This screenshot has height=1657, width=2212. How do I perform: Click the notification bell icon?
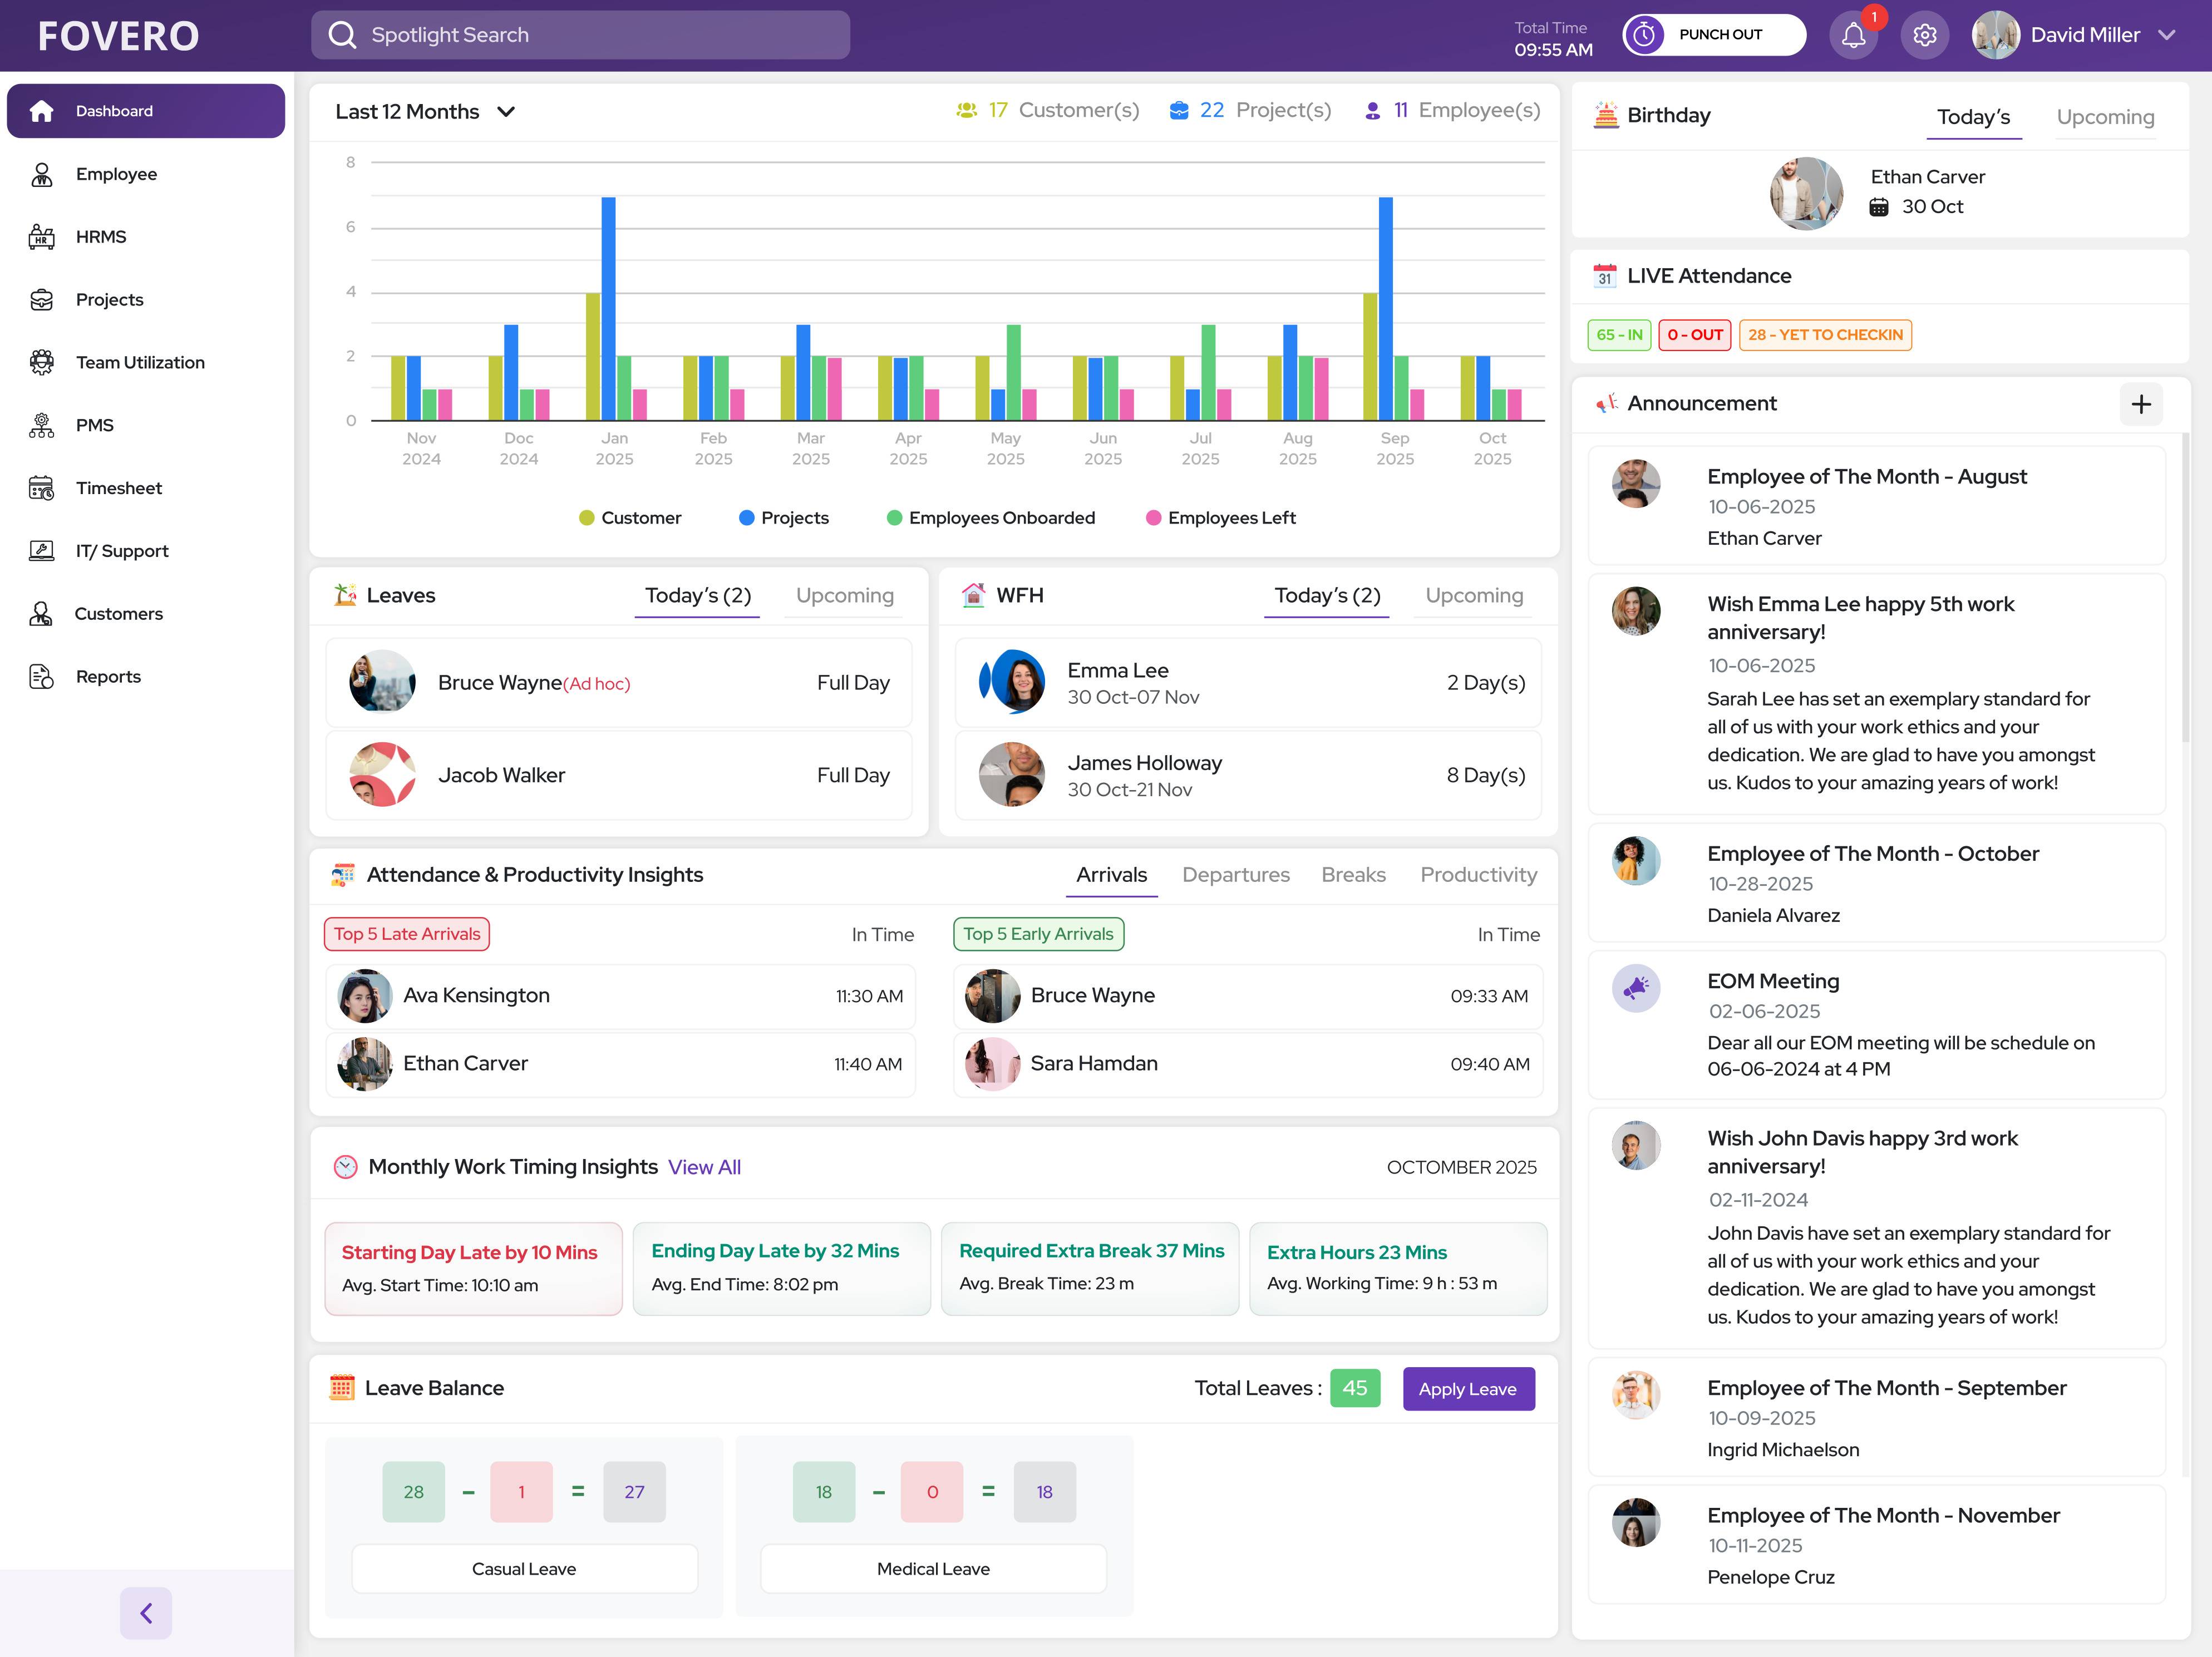click(1853, 36)
